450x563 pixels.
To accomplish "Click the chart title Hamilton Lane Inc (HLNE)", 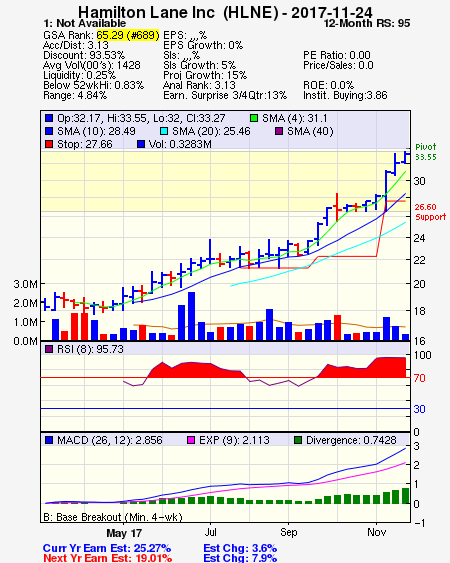I will pos(178,13).
